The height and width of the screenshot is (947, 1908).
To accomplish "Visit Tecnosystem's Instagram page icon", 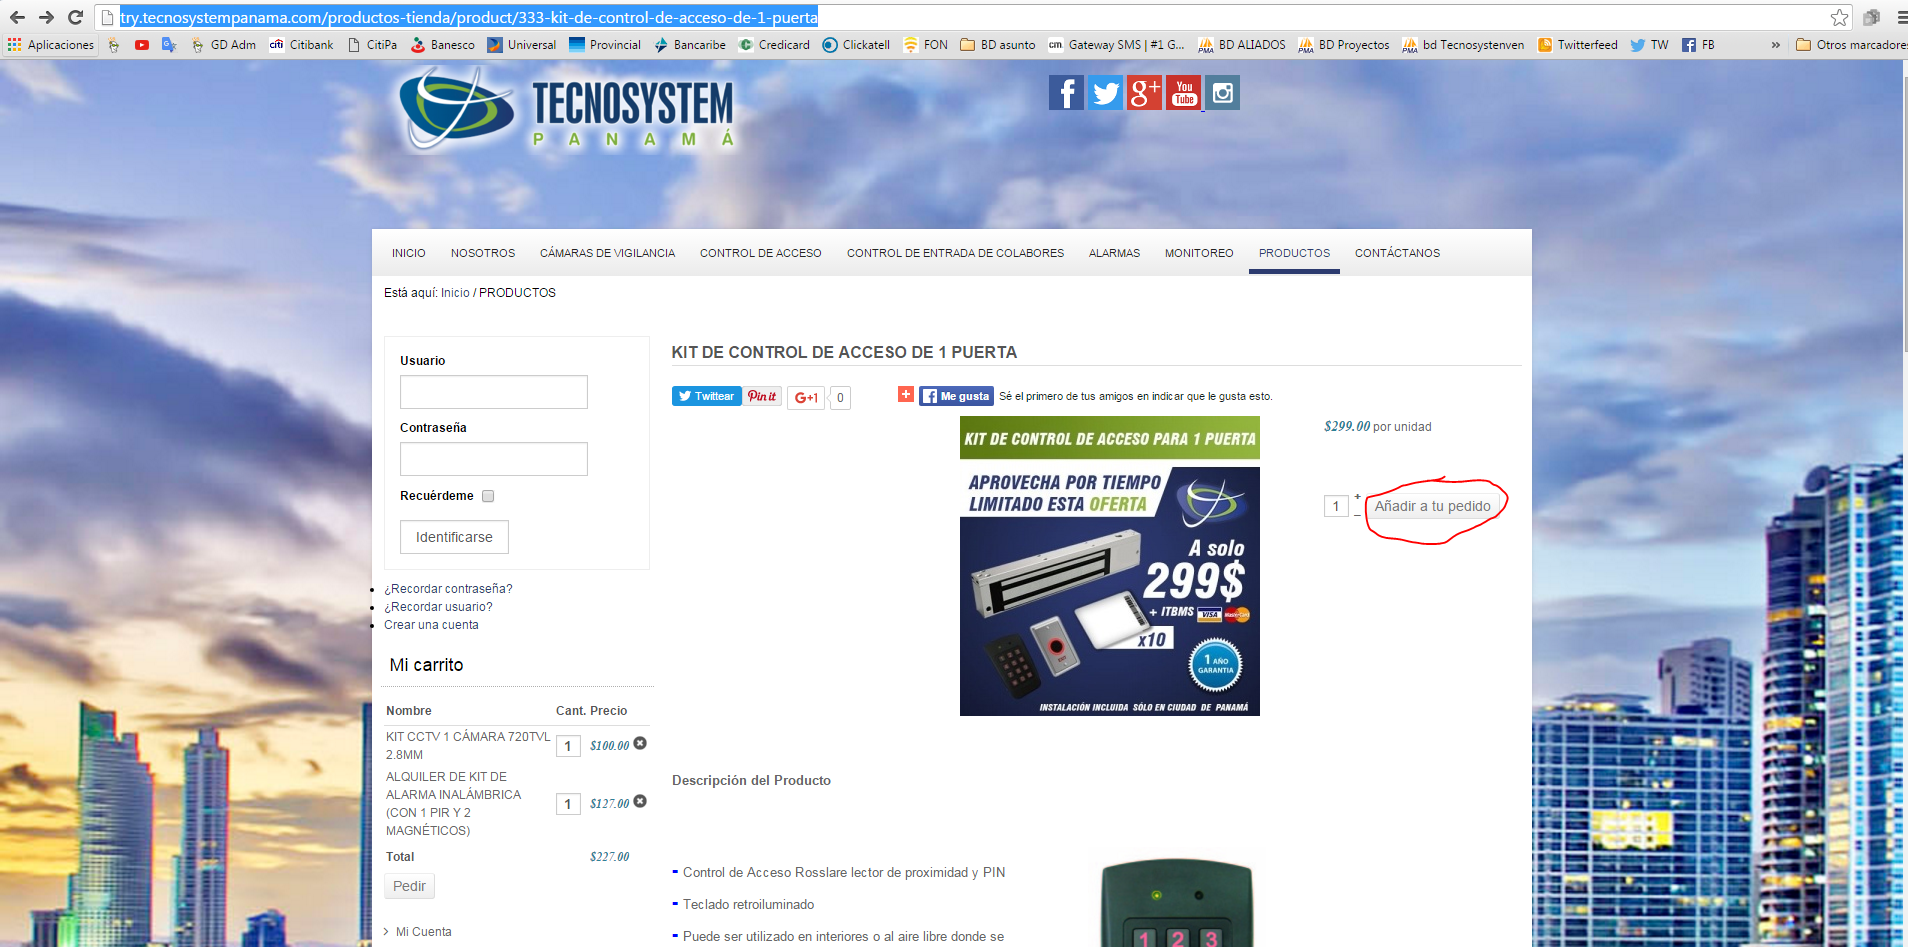I will [x=1222, y=93].
